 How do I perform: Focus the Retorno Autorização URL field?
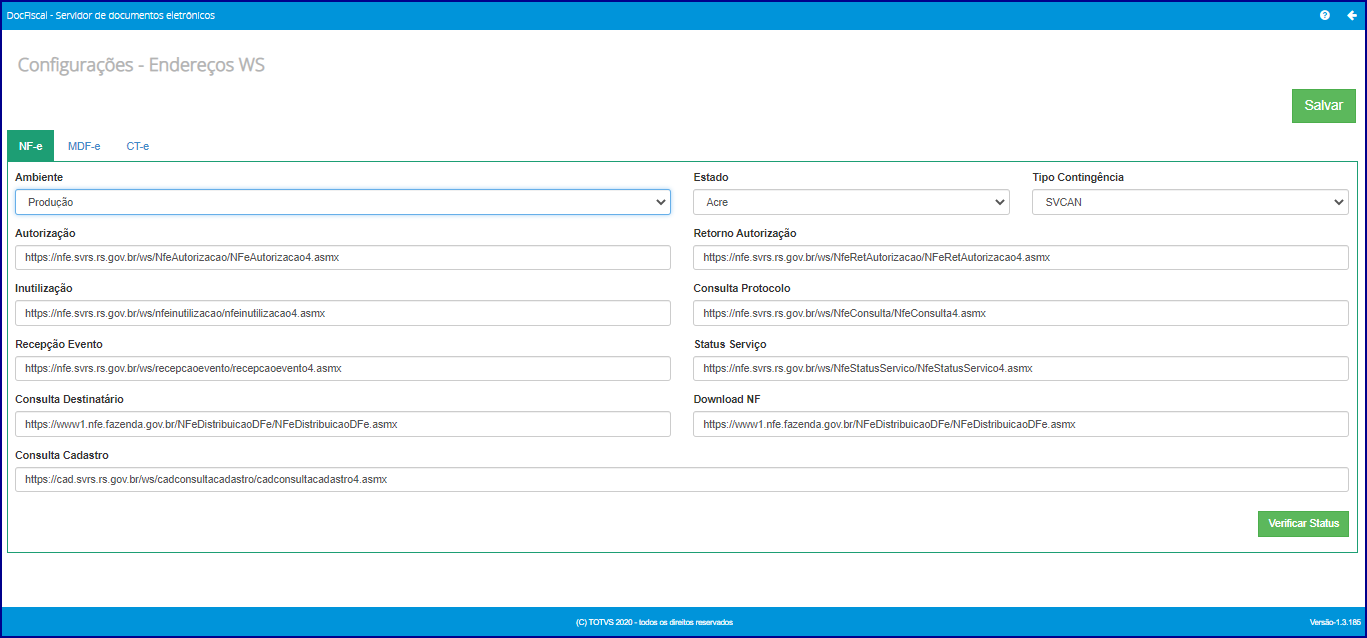tap(1021, 257)
